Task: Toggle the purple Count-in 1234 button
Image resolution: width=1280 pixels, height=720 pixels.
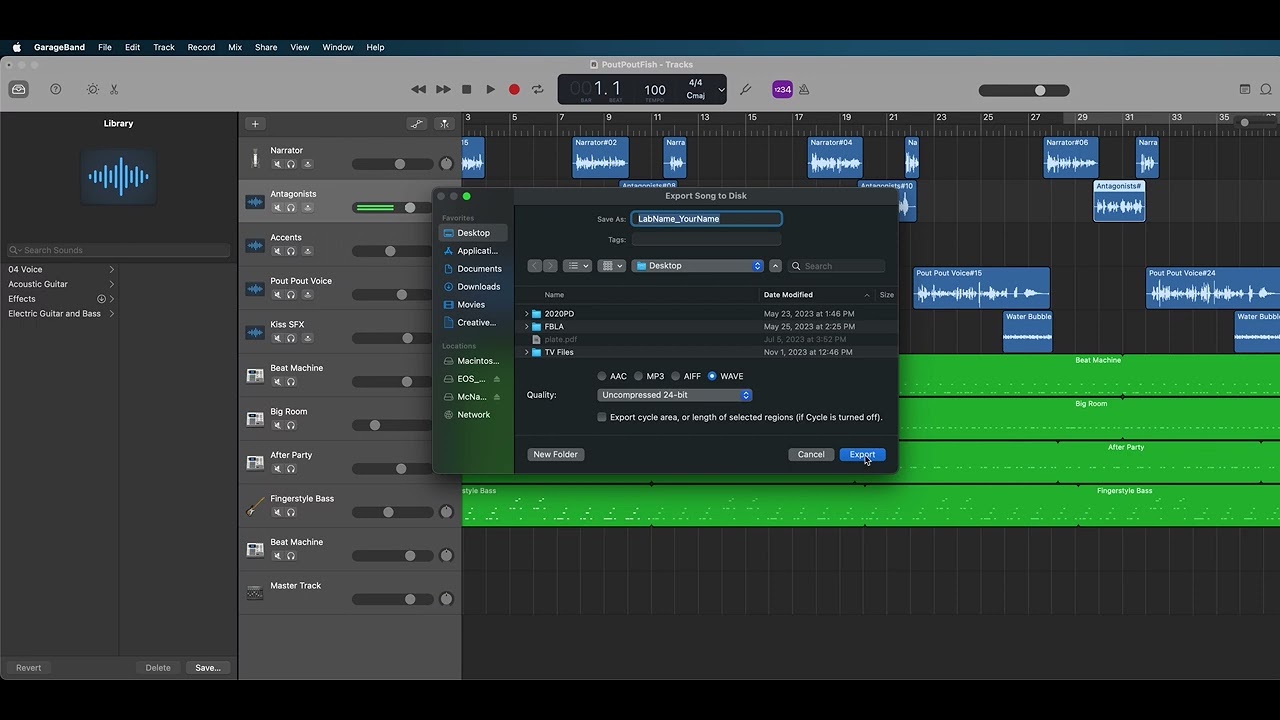Action: [782, 89]
